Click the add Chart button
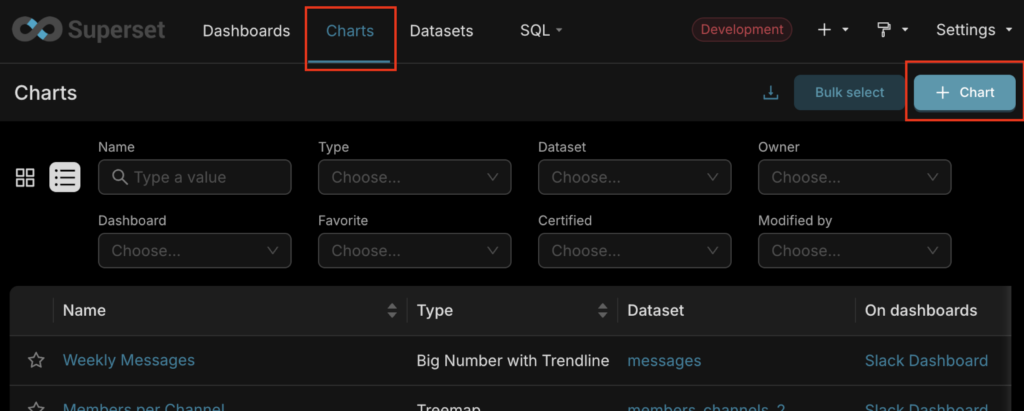 [964, 93]
